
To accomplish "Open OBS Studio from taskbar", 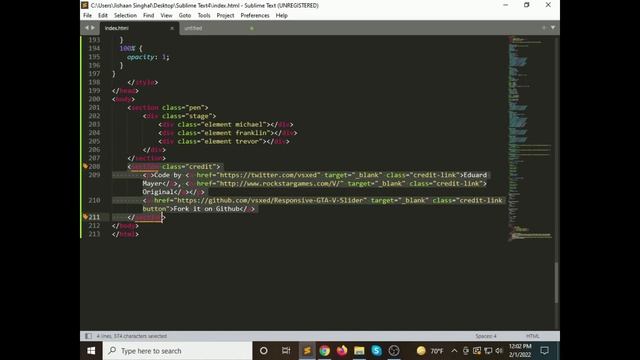I will [394, 351].
